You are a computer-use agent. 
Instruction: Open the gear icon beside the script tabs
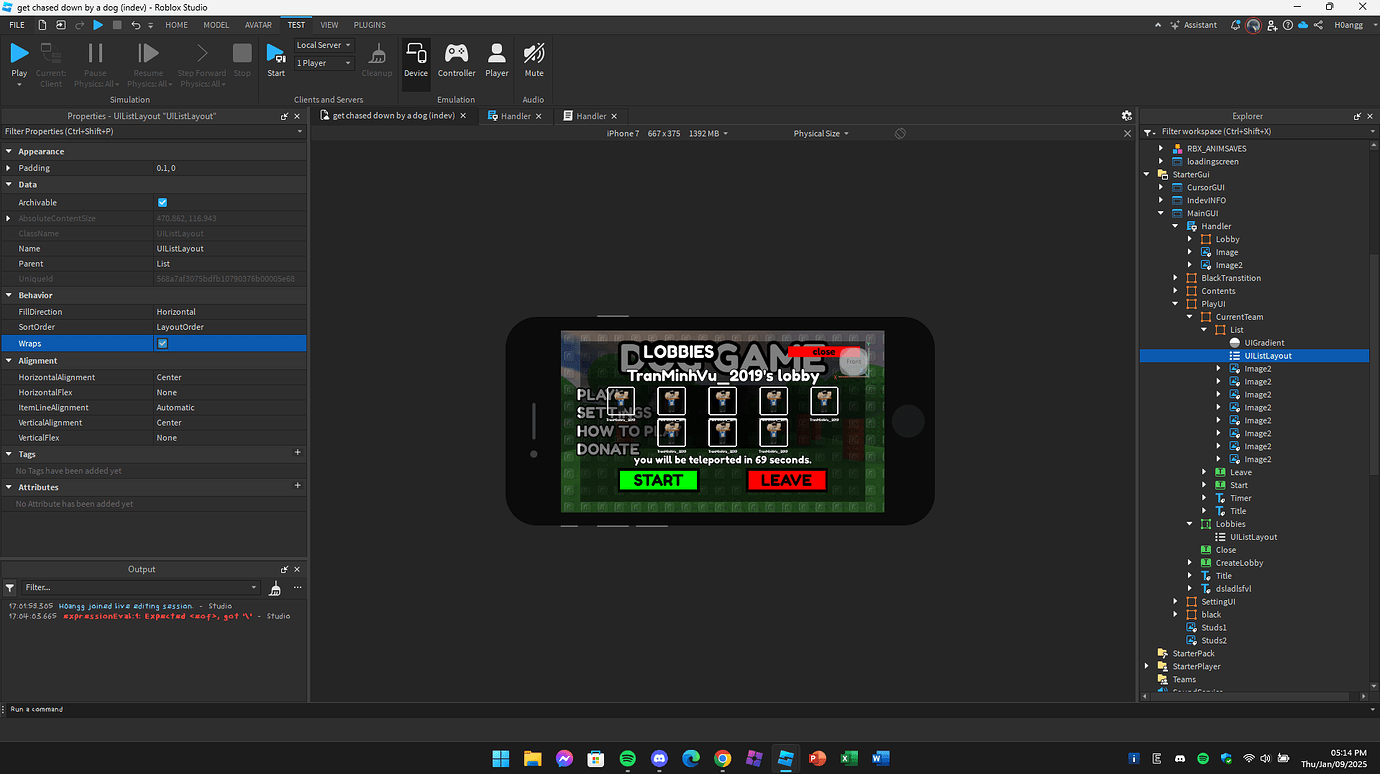[x=1127, y=115]
